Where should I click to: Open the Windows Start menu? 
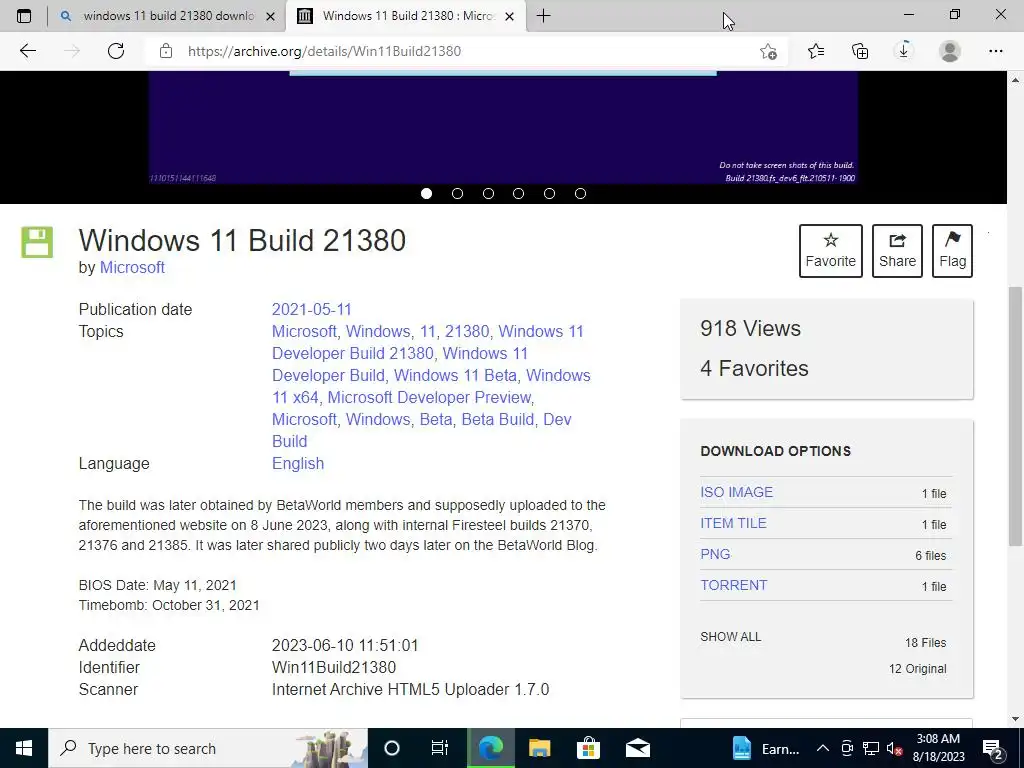pyautogui.click(x=24, y=748)
